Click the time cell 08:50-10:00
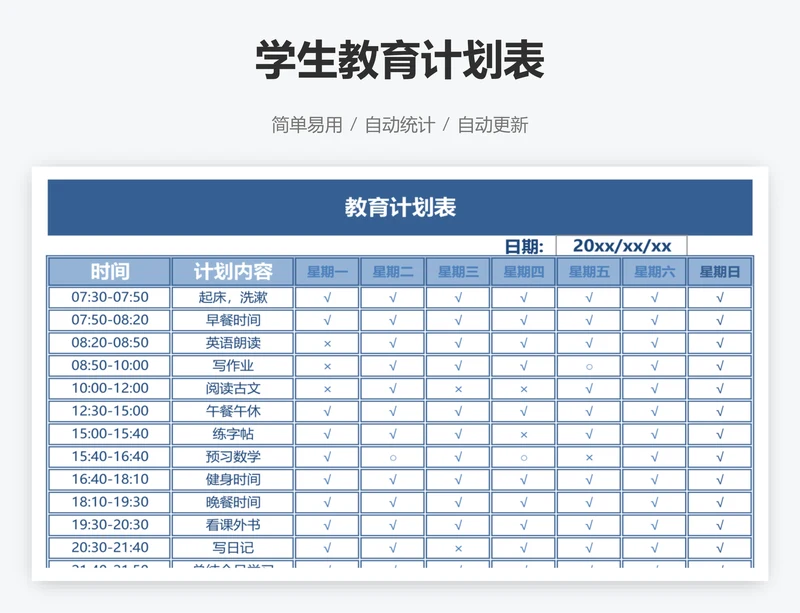The width and height of the screenshot is (800, 613). click(x=109, y=365)
